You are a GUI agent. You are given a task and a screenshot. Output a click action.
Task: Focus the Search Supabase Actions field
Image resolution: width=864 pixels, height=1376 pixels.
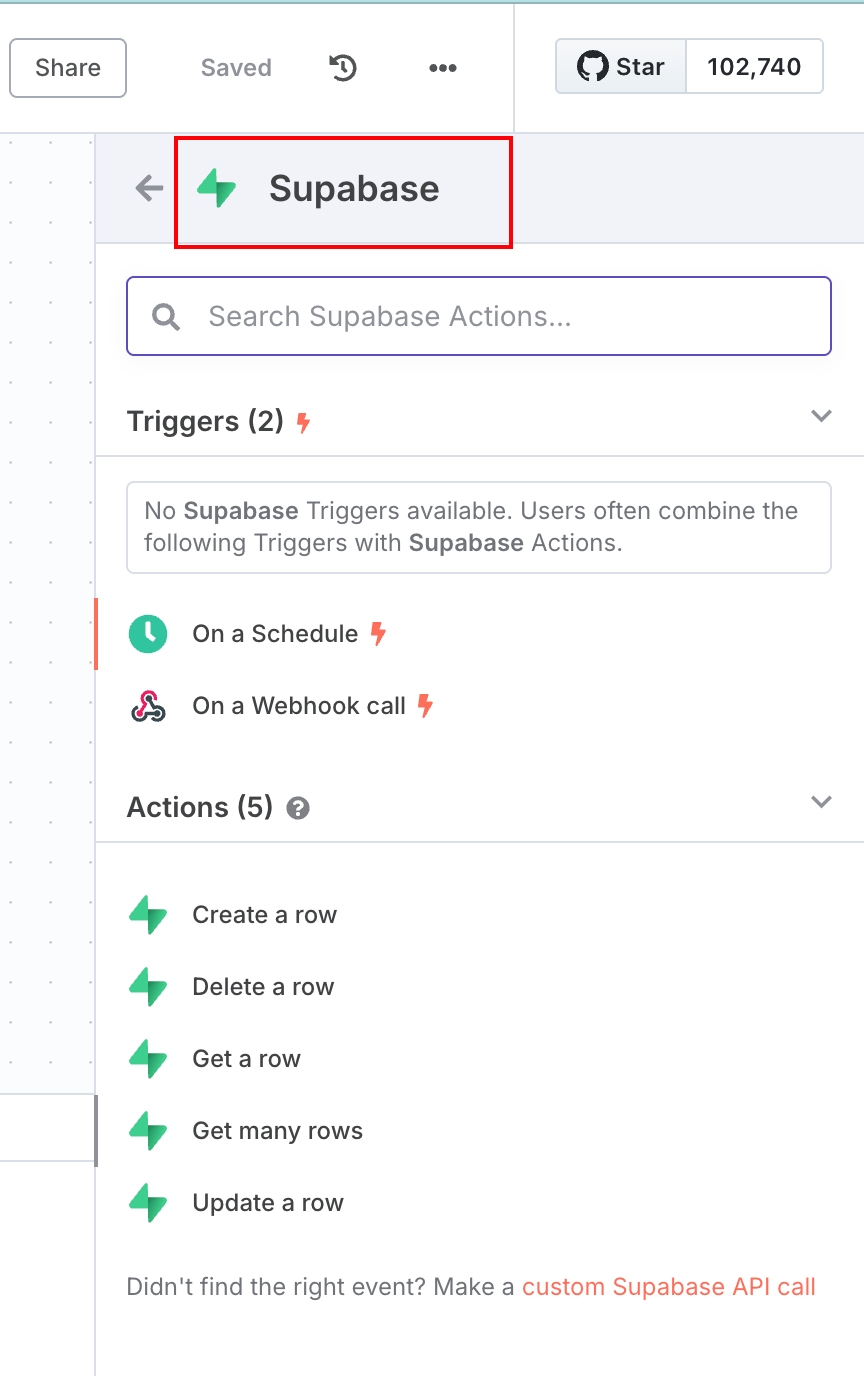[479, 316]
